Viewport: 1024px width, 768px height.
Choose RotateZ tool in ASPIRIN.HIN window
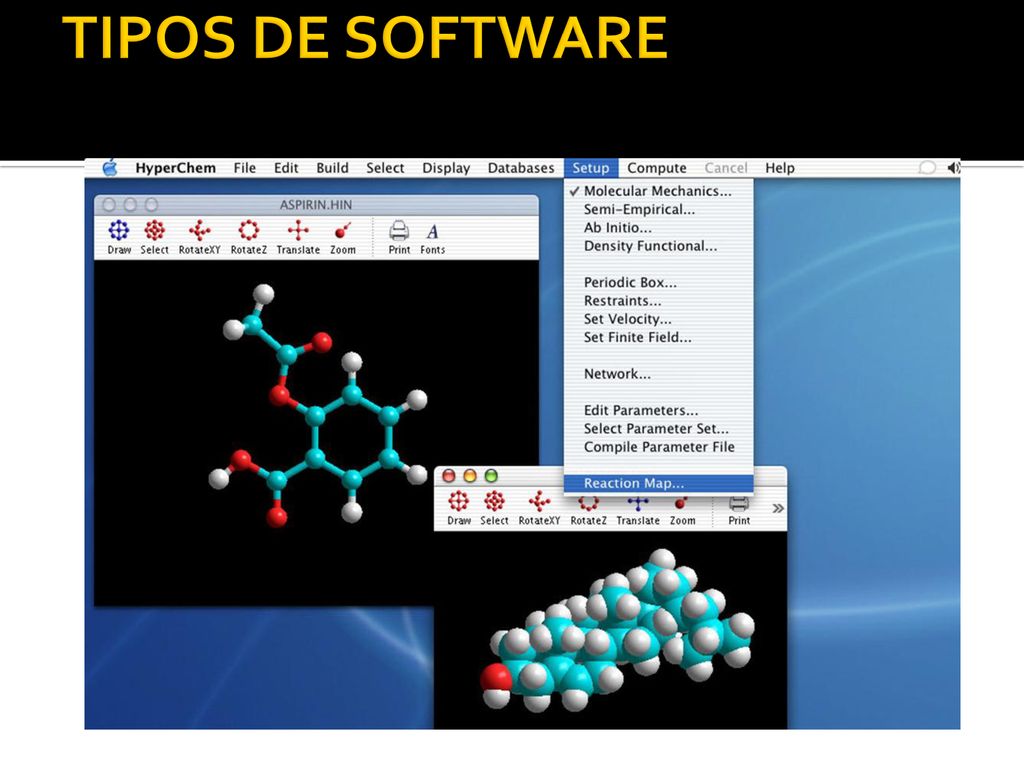click(248, 236)
